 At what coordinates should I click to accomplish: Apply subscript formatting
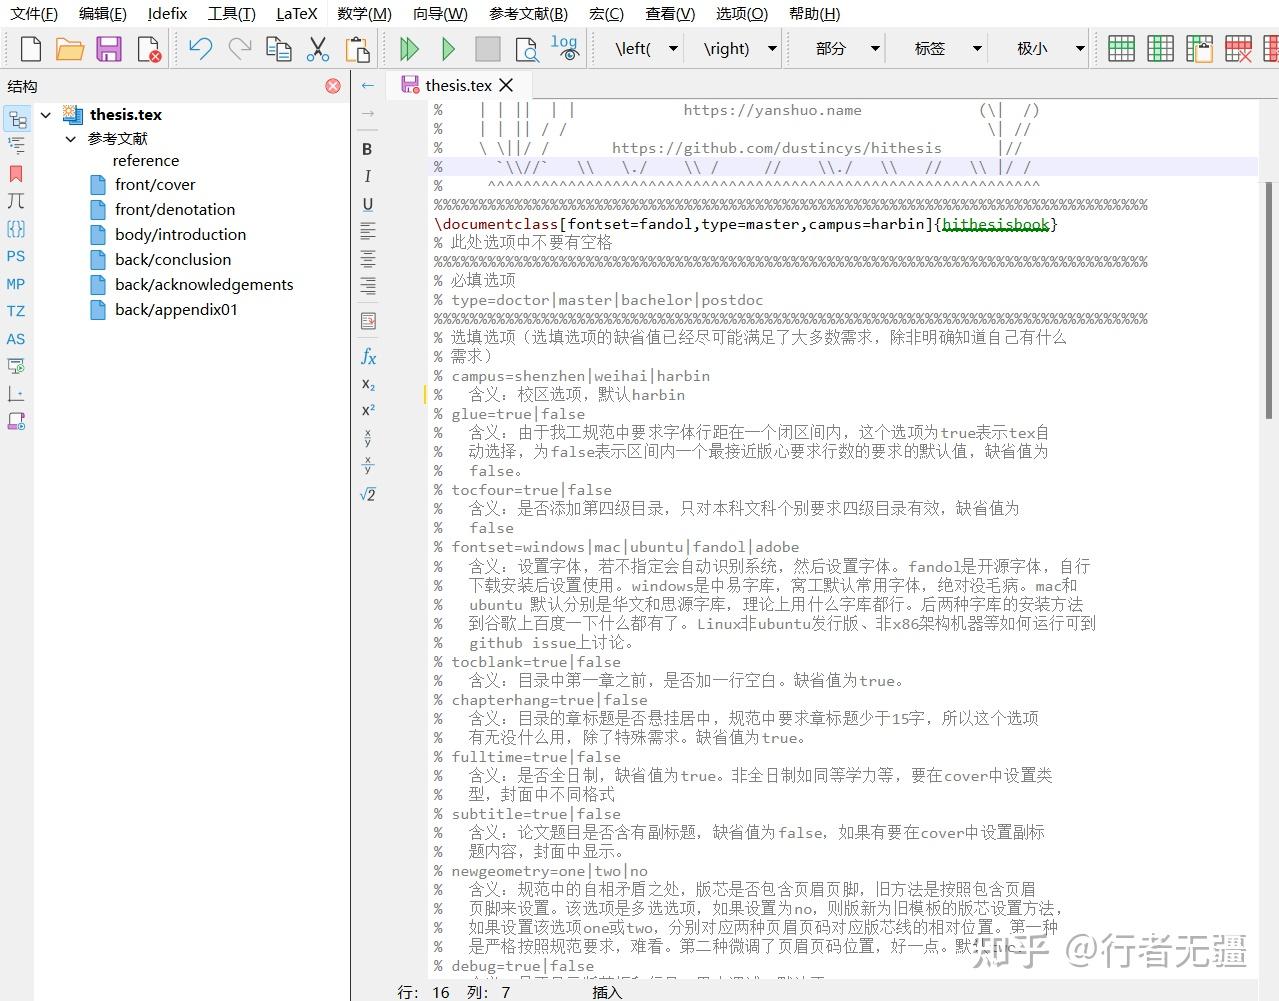pos(366,384)
